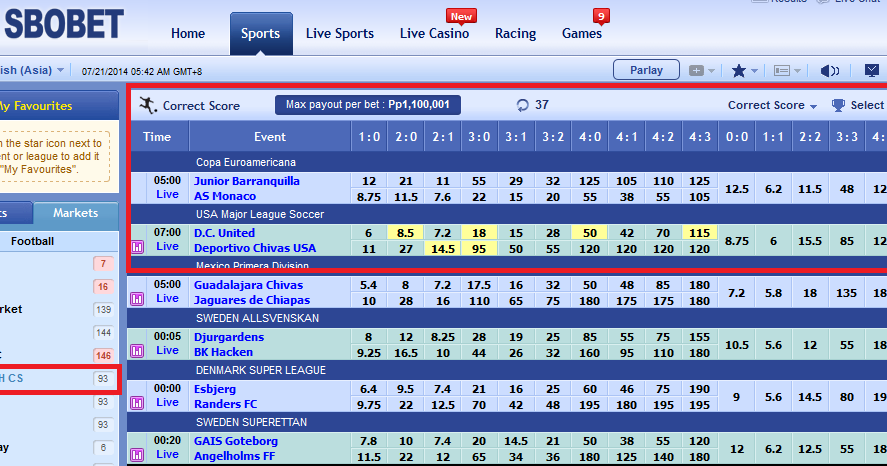Image resolution: width=887 pixels, height=466 pixels.
Task: Click the refresh odds icon
Action: 523,105
